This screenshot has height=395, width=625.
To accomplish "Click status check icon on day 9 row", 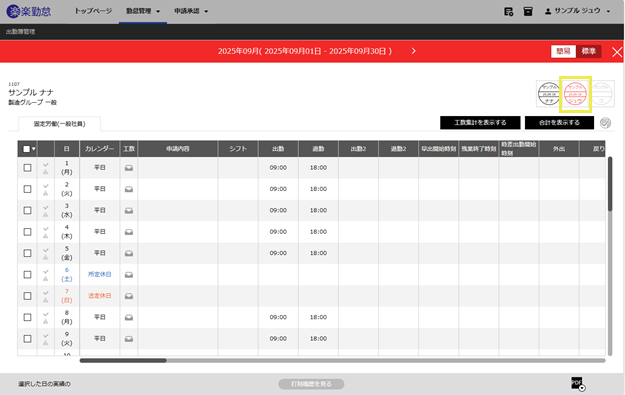I will 46,335.
